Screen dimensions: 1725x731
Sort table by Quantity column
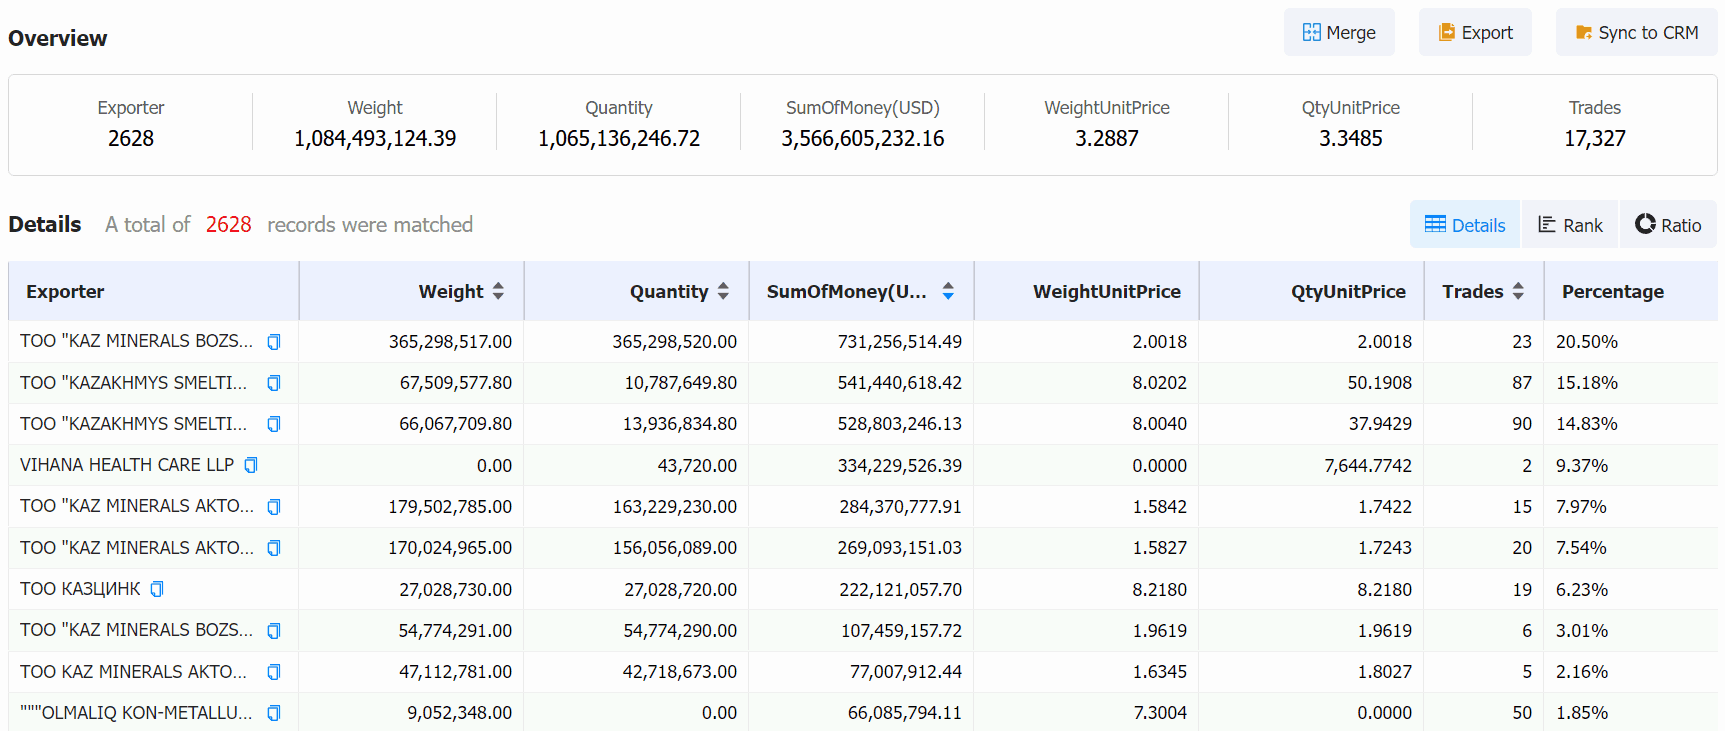point(723,291)
